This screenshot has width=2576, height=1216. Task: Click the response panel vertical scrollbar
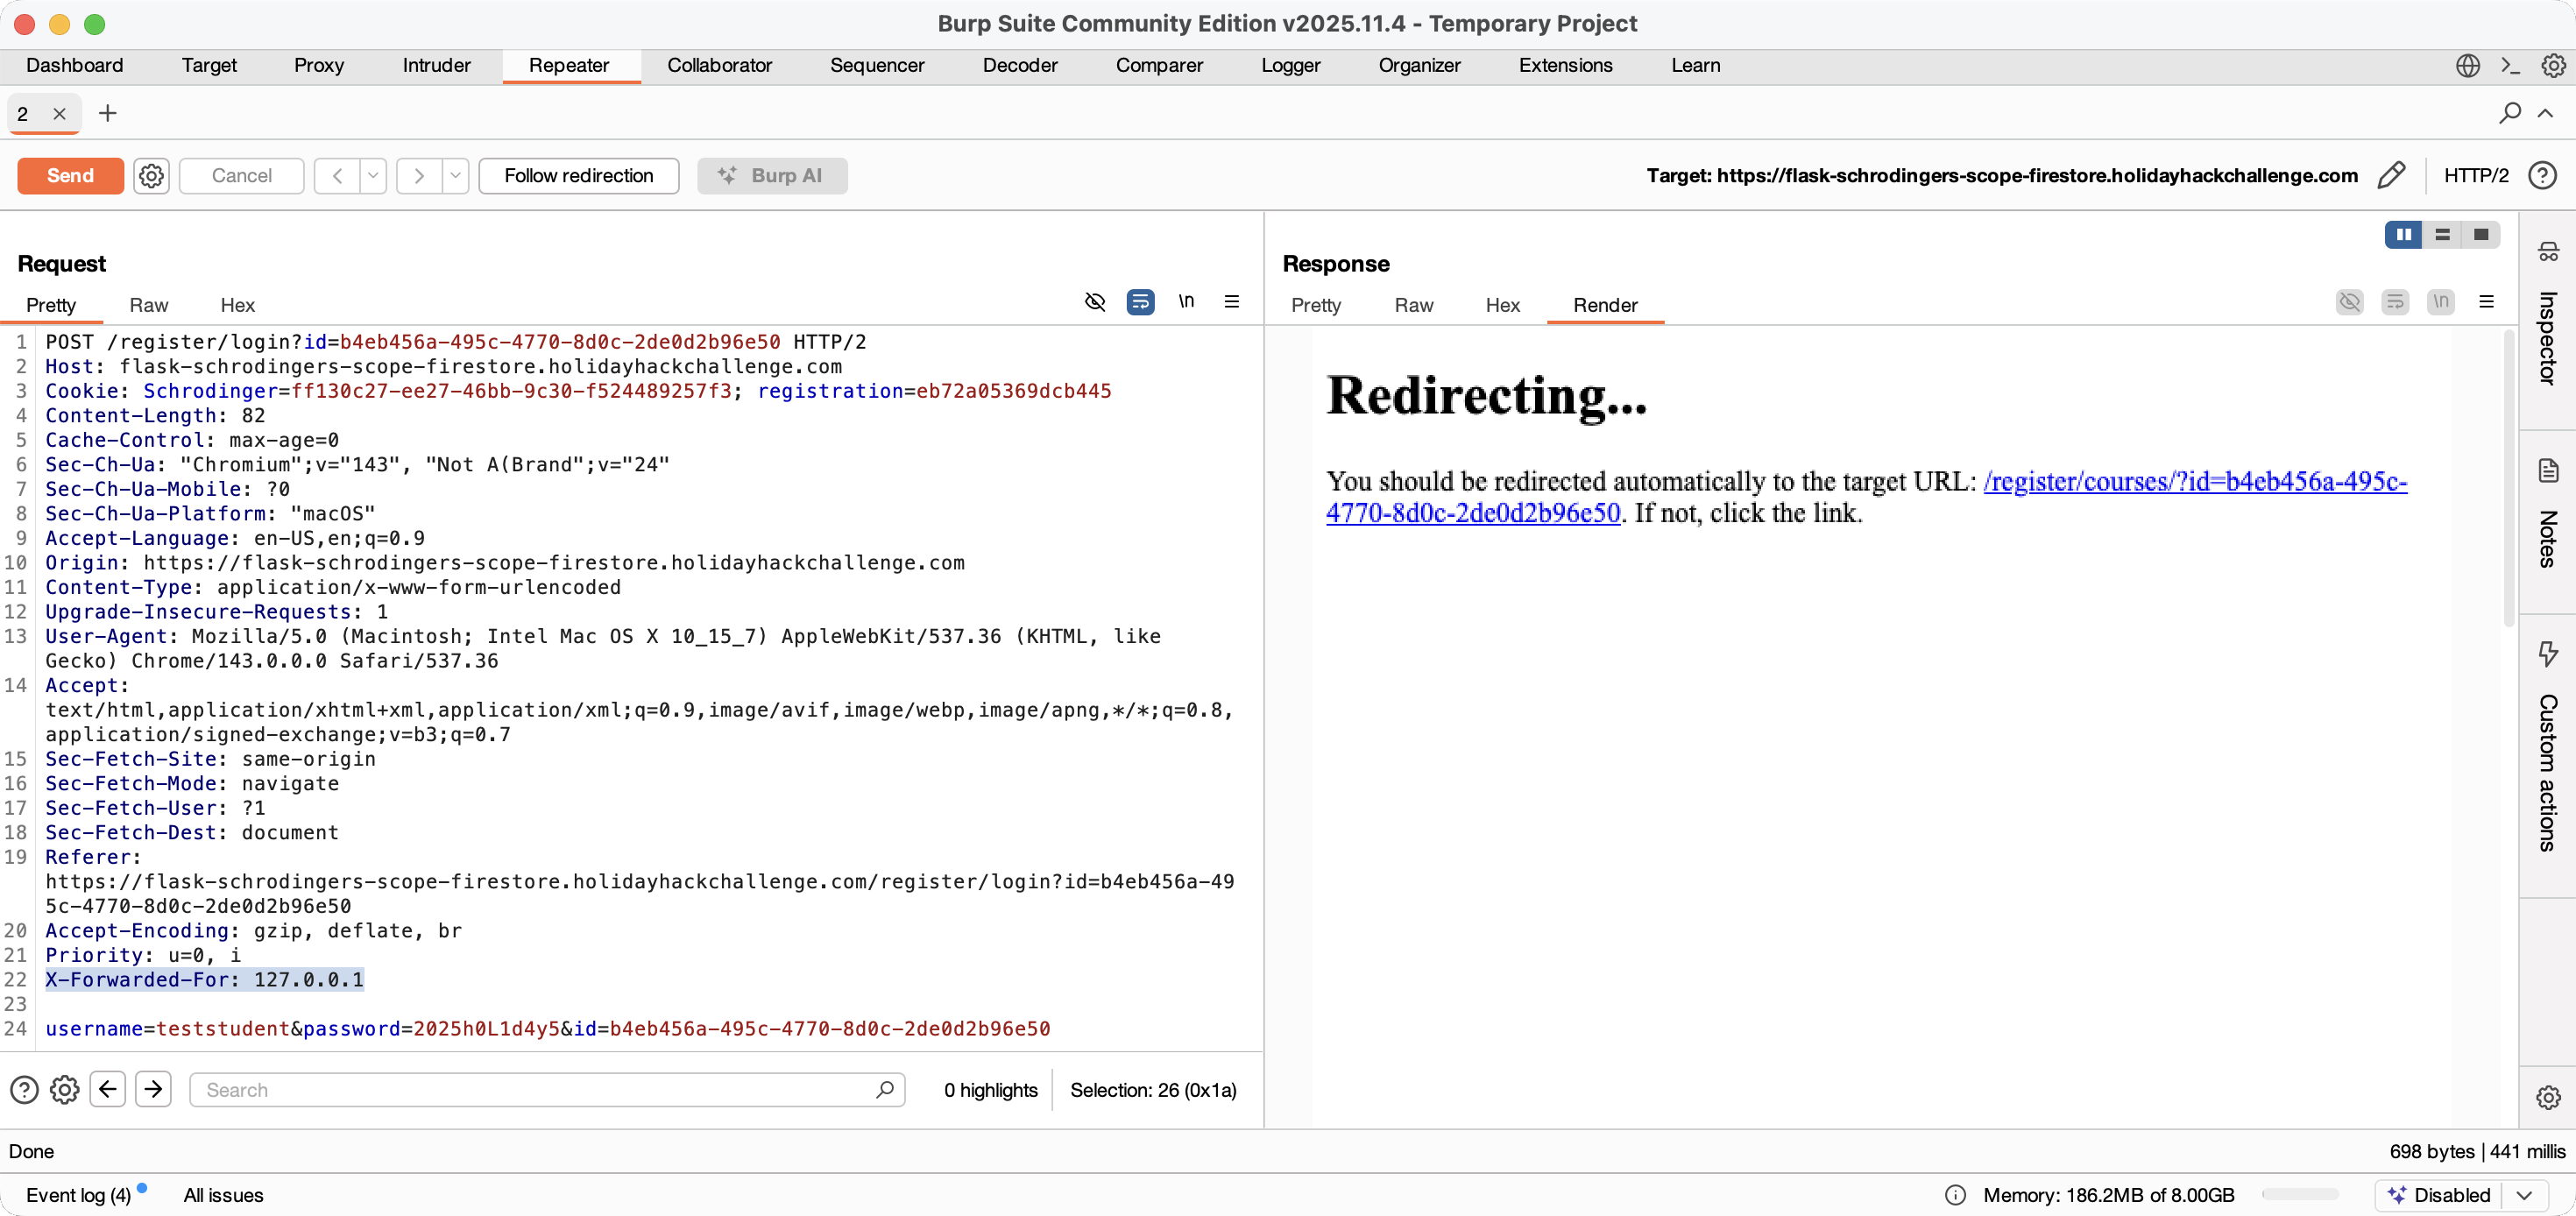[2508, 480]
